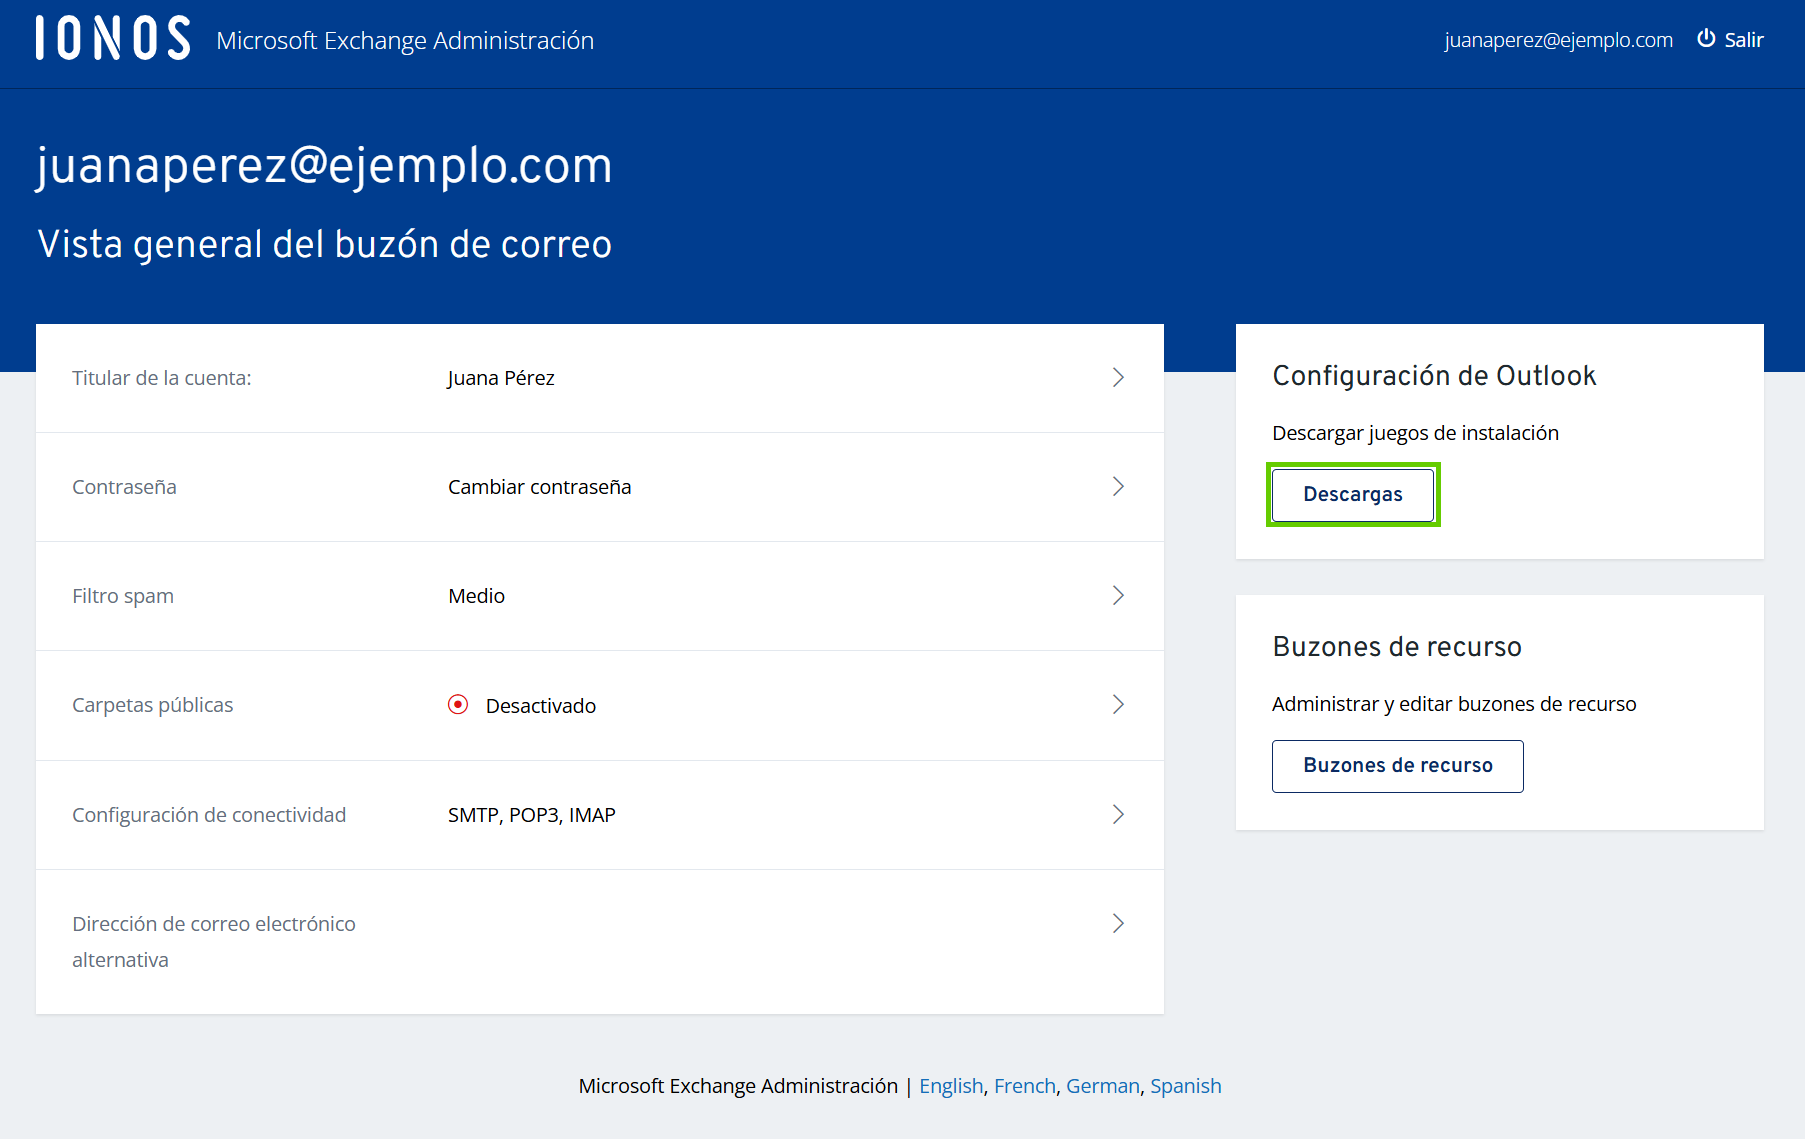Expand the Filtro spam row
This screenshot has height=1139, width=1805.
pos(1118,595)
